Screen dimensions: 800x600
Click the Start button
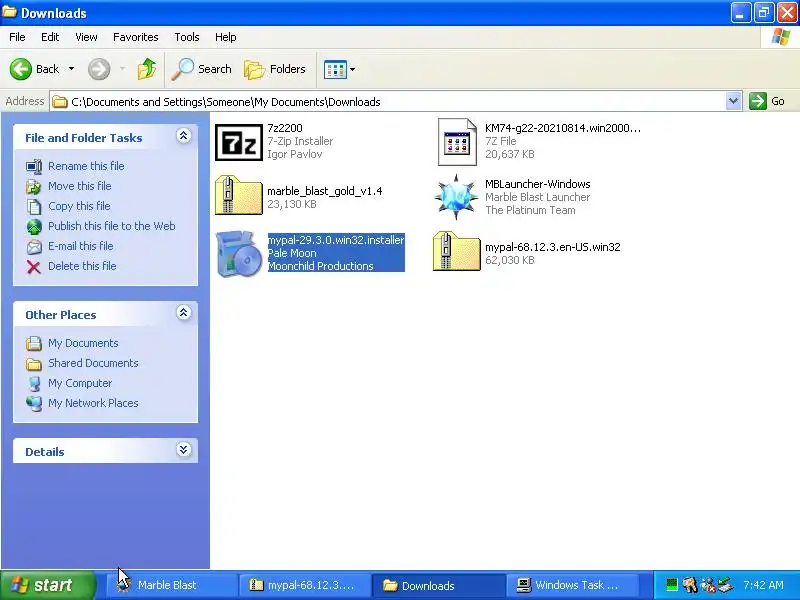click(x=48, y=585)
